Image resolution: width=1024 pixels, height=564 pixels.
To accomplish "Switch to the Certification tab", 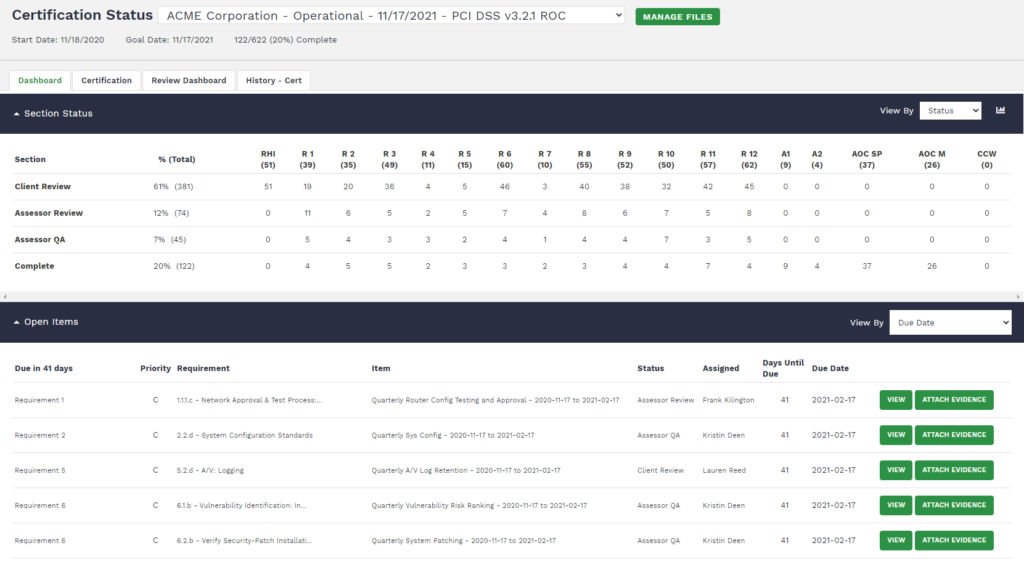I will pyautogui.click(x=106, y=80).
